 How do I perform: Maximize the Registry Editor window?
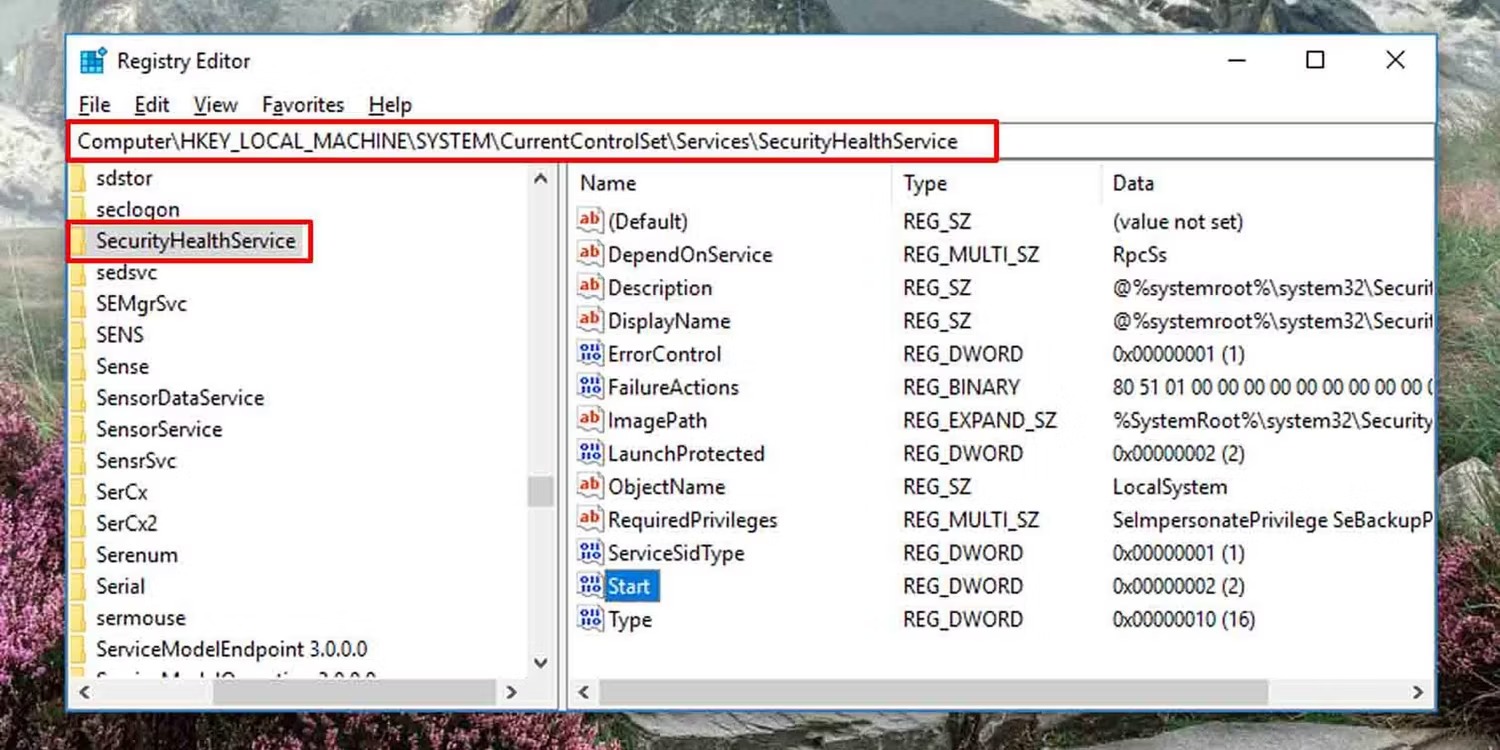(1315, 61)
